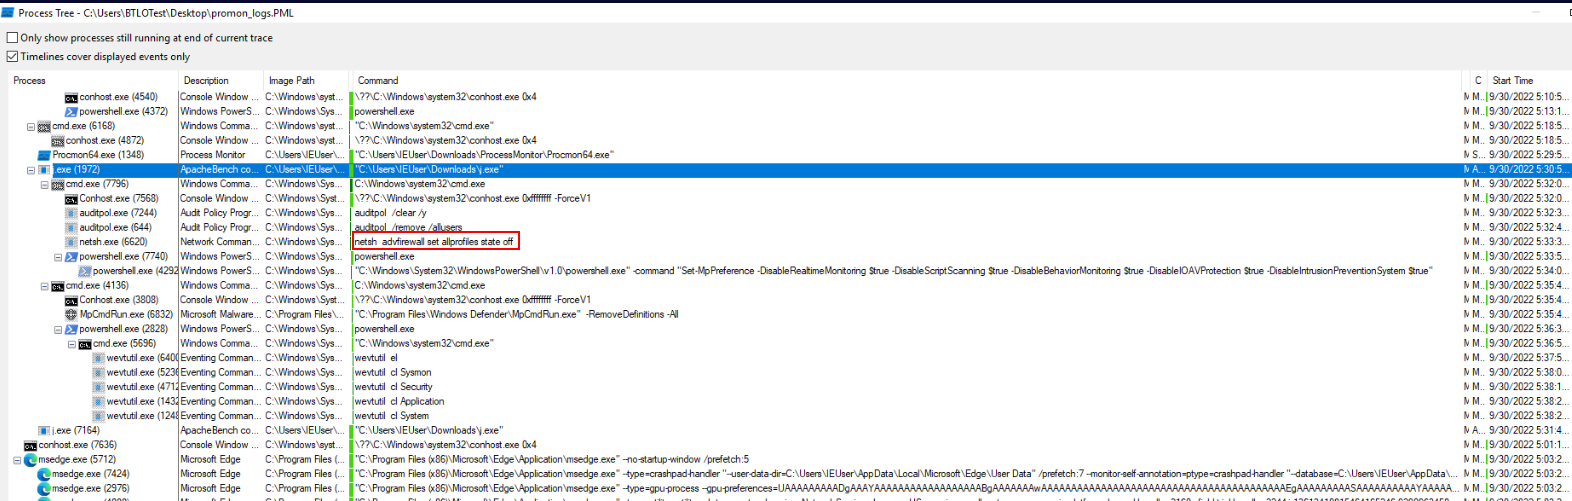
Task: Click the powershell.exe (7740) icon
Action: point(71,257)
